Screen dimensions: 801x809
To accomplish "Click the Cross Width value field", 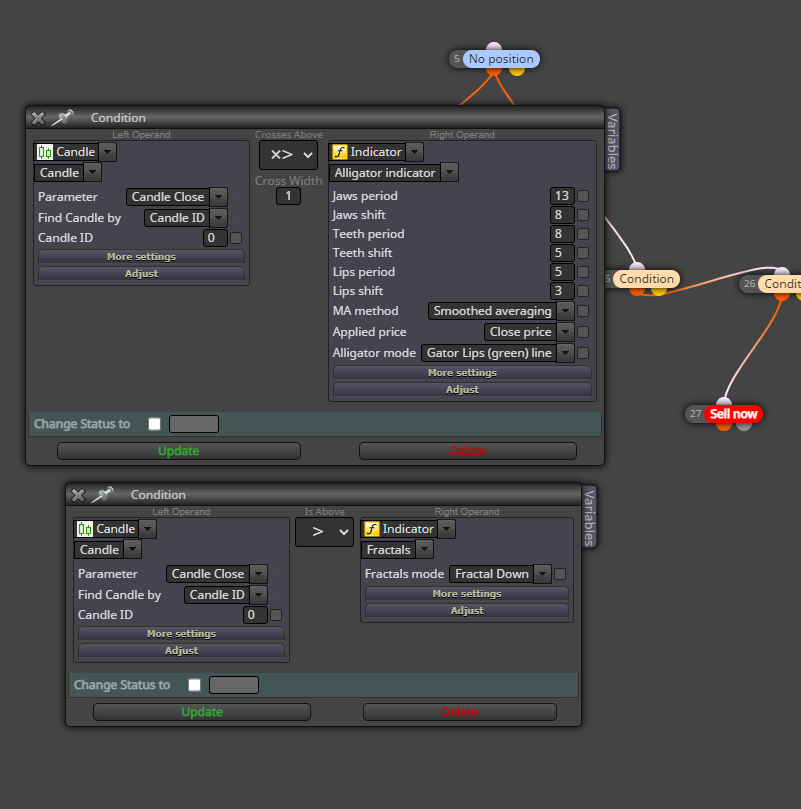I will tap(289, 196).
